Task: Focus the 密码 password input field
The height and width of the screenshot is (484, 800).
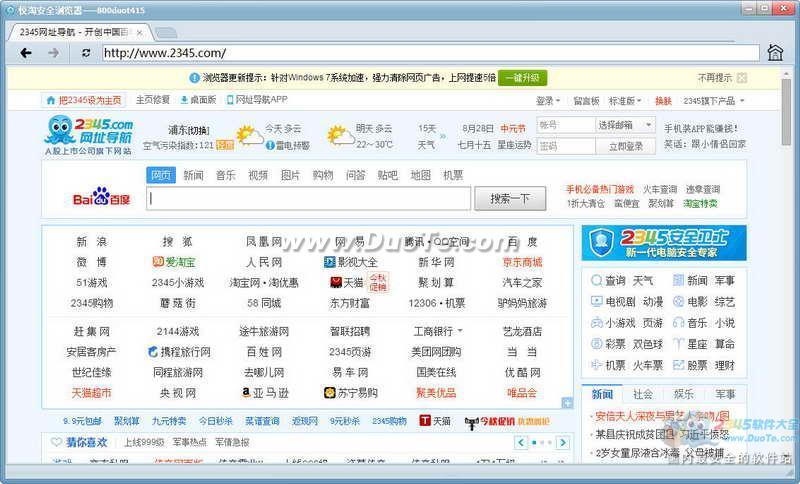Action: tap(566, 146)
